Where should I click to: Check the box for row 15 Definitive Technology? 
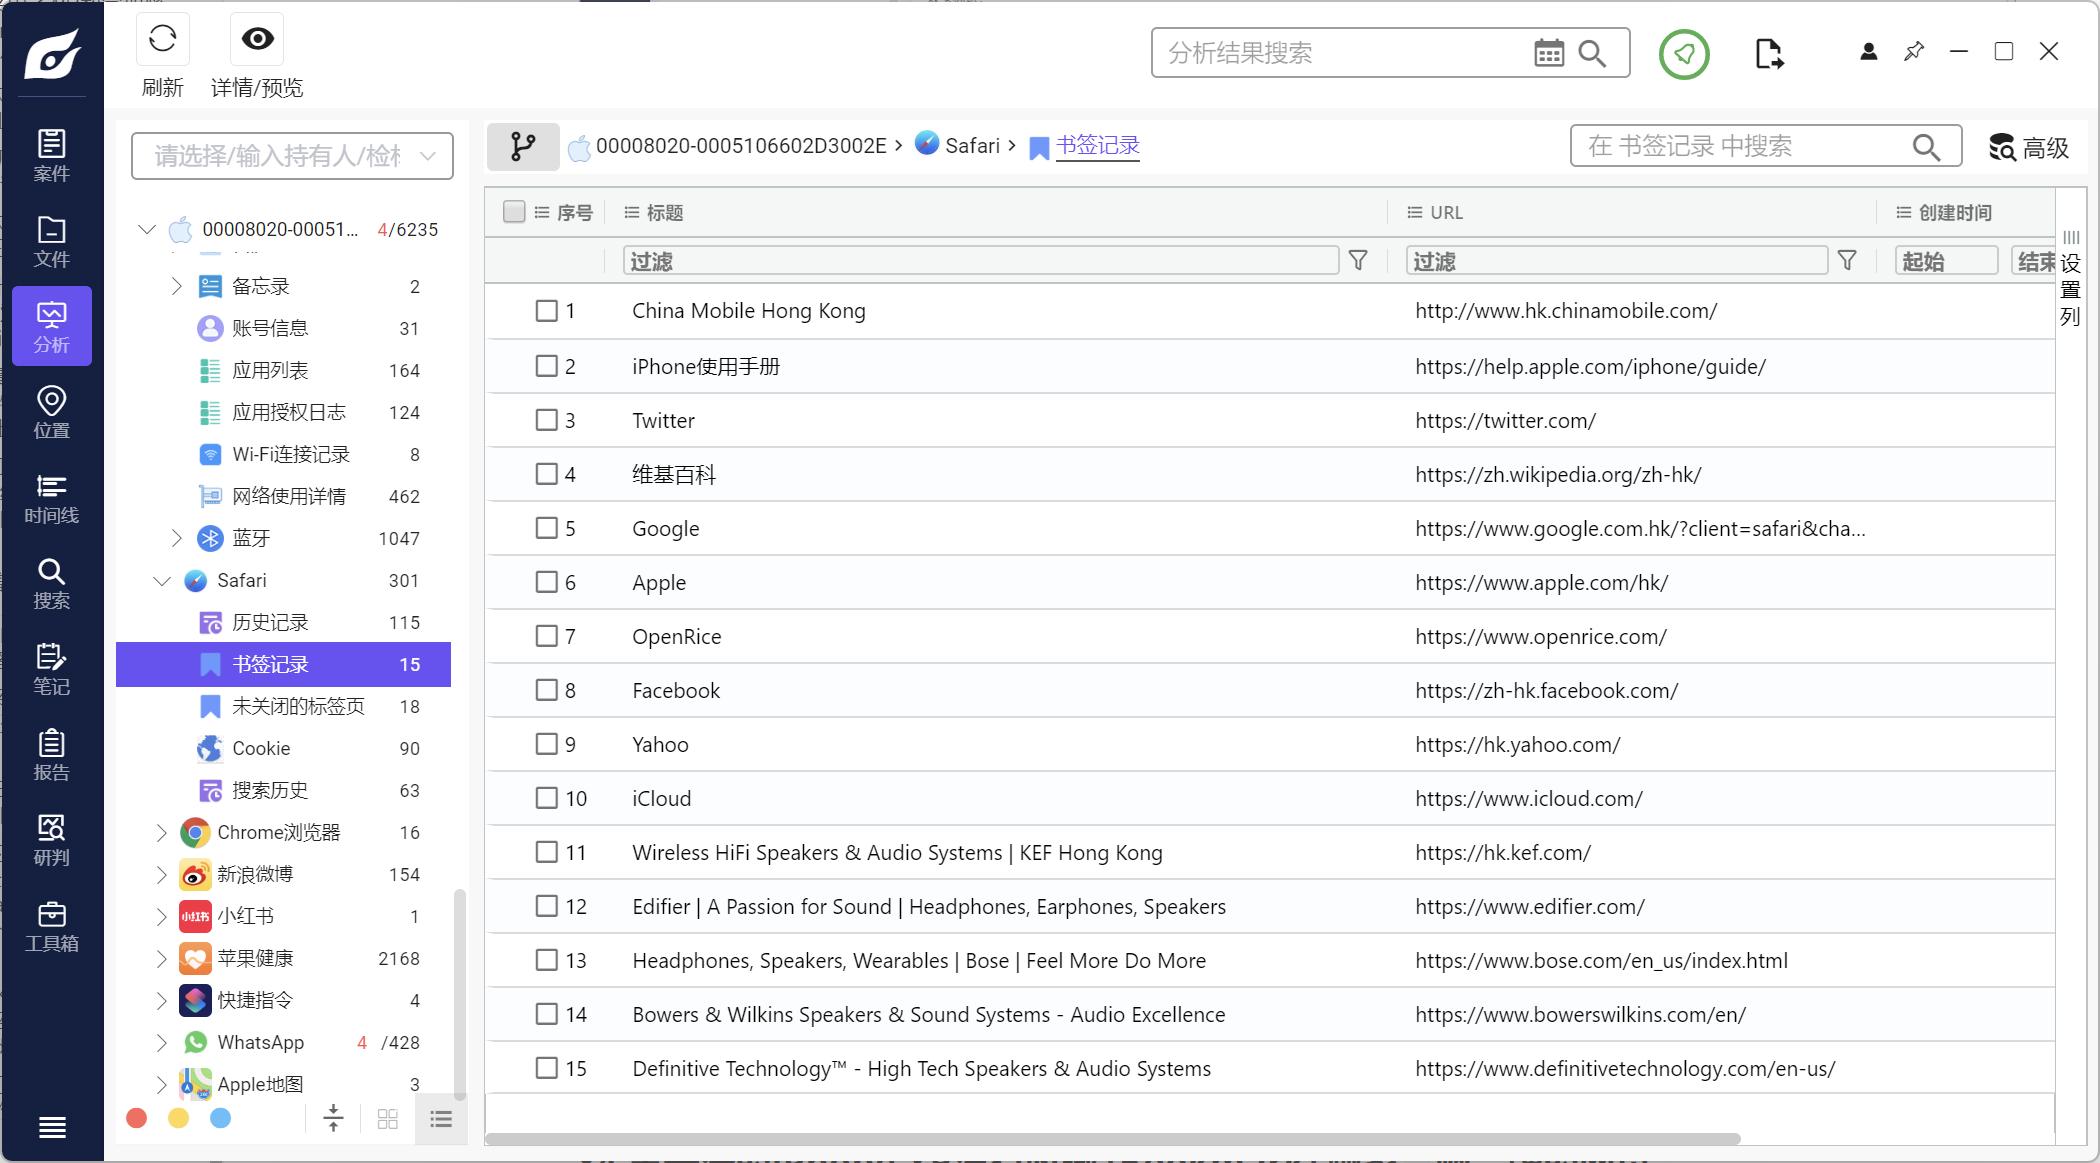546,1068
